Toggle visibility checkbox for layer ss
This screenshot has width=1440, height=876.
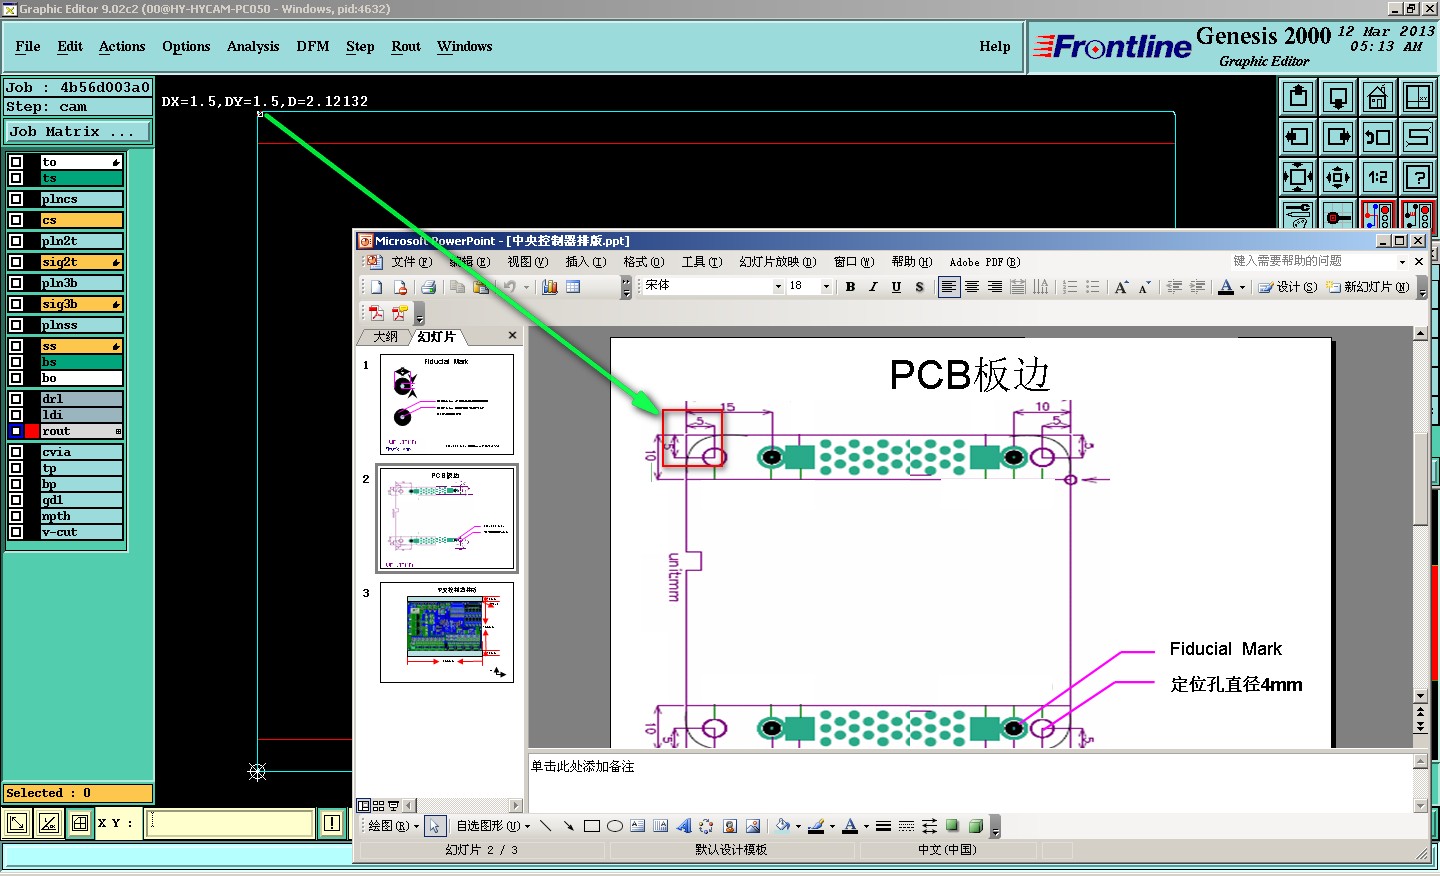pos(16,346)
